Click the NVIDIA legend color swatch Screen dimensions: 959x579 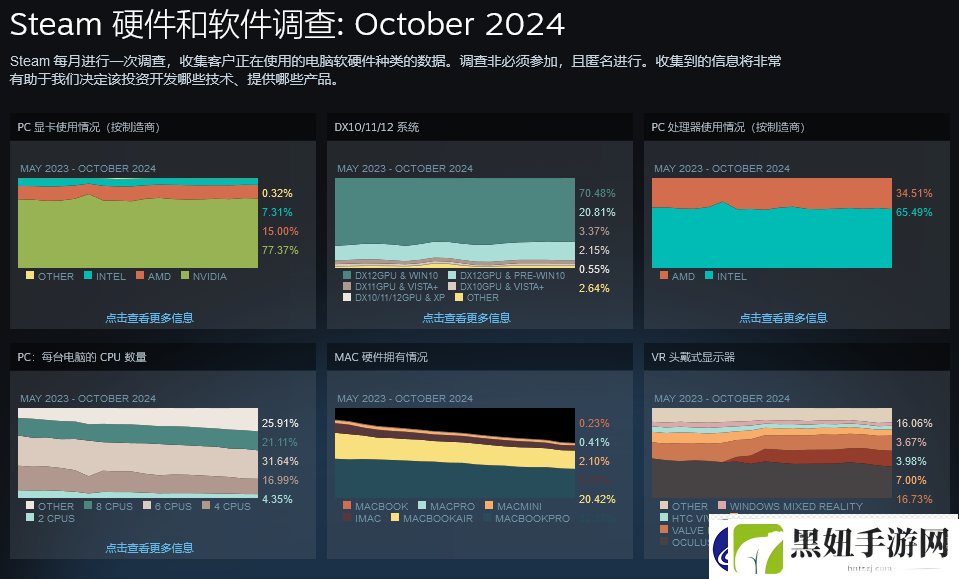click(x=185, y=275)
